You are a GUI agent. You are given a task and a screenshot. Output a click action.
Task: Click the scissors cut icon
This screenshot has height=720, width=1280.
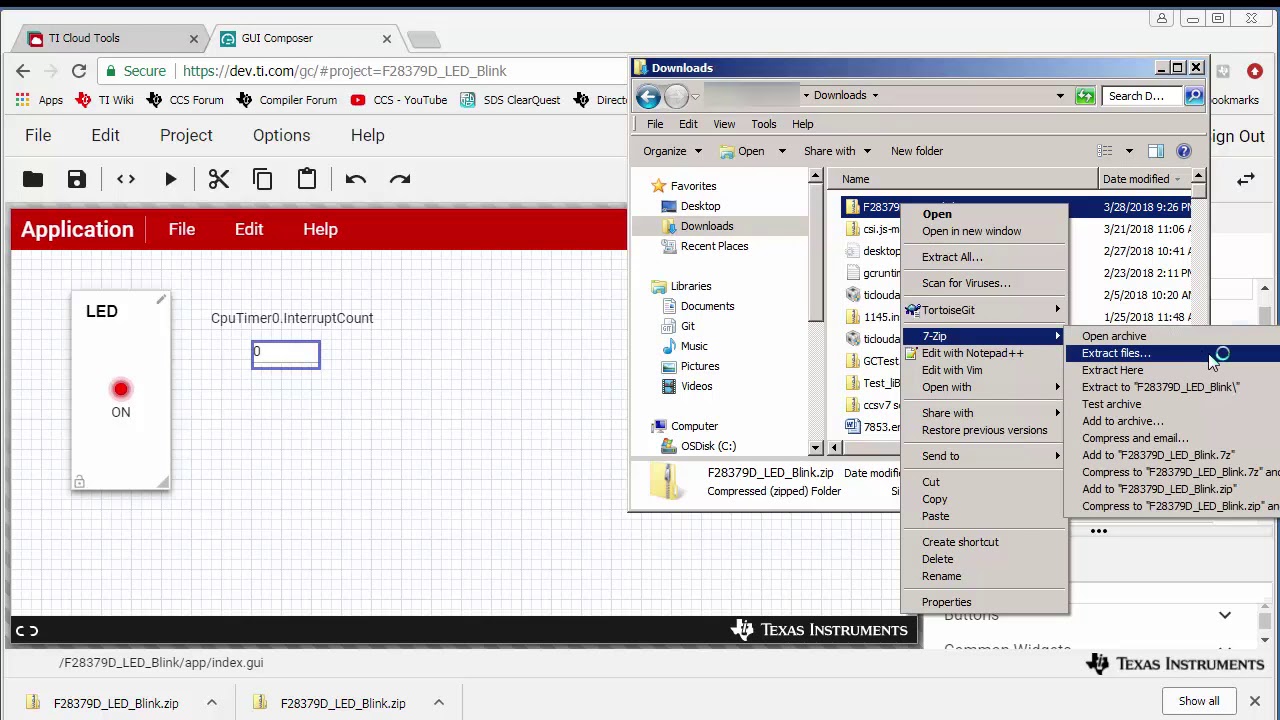[219, 179]
